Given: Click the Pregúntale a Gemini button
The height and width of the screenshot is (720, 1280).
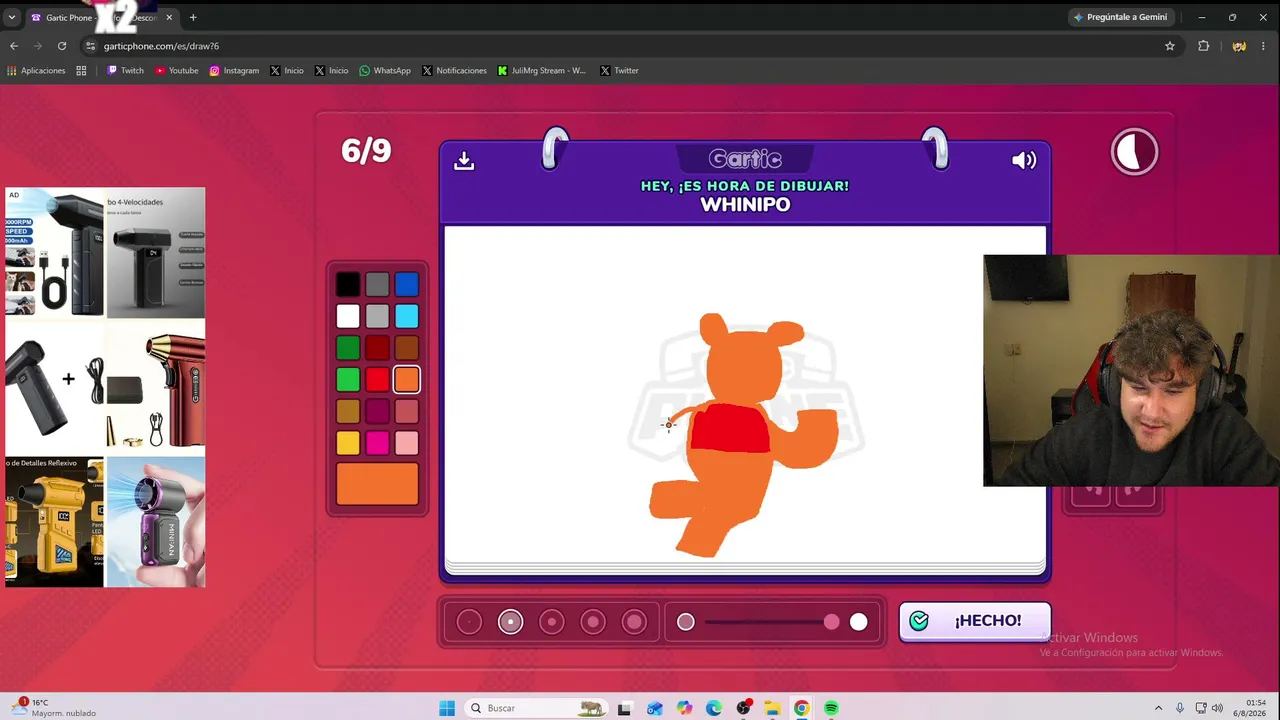Looking at the screenshot, I should pos(1120,17).
